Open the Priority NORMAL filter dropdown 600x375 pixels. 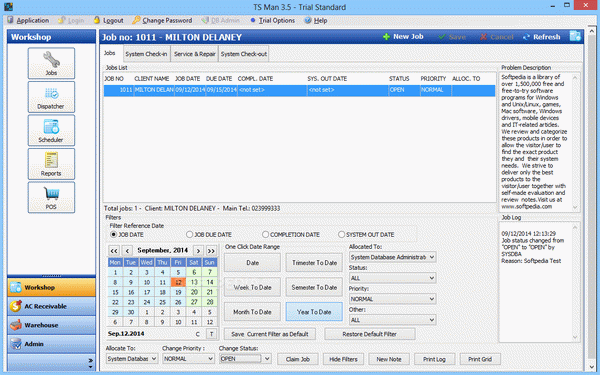(x=392, y=299)
